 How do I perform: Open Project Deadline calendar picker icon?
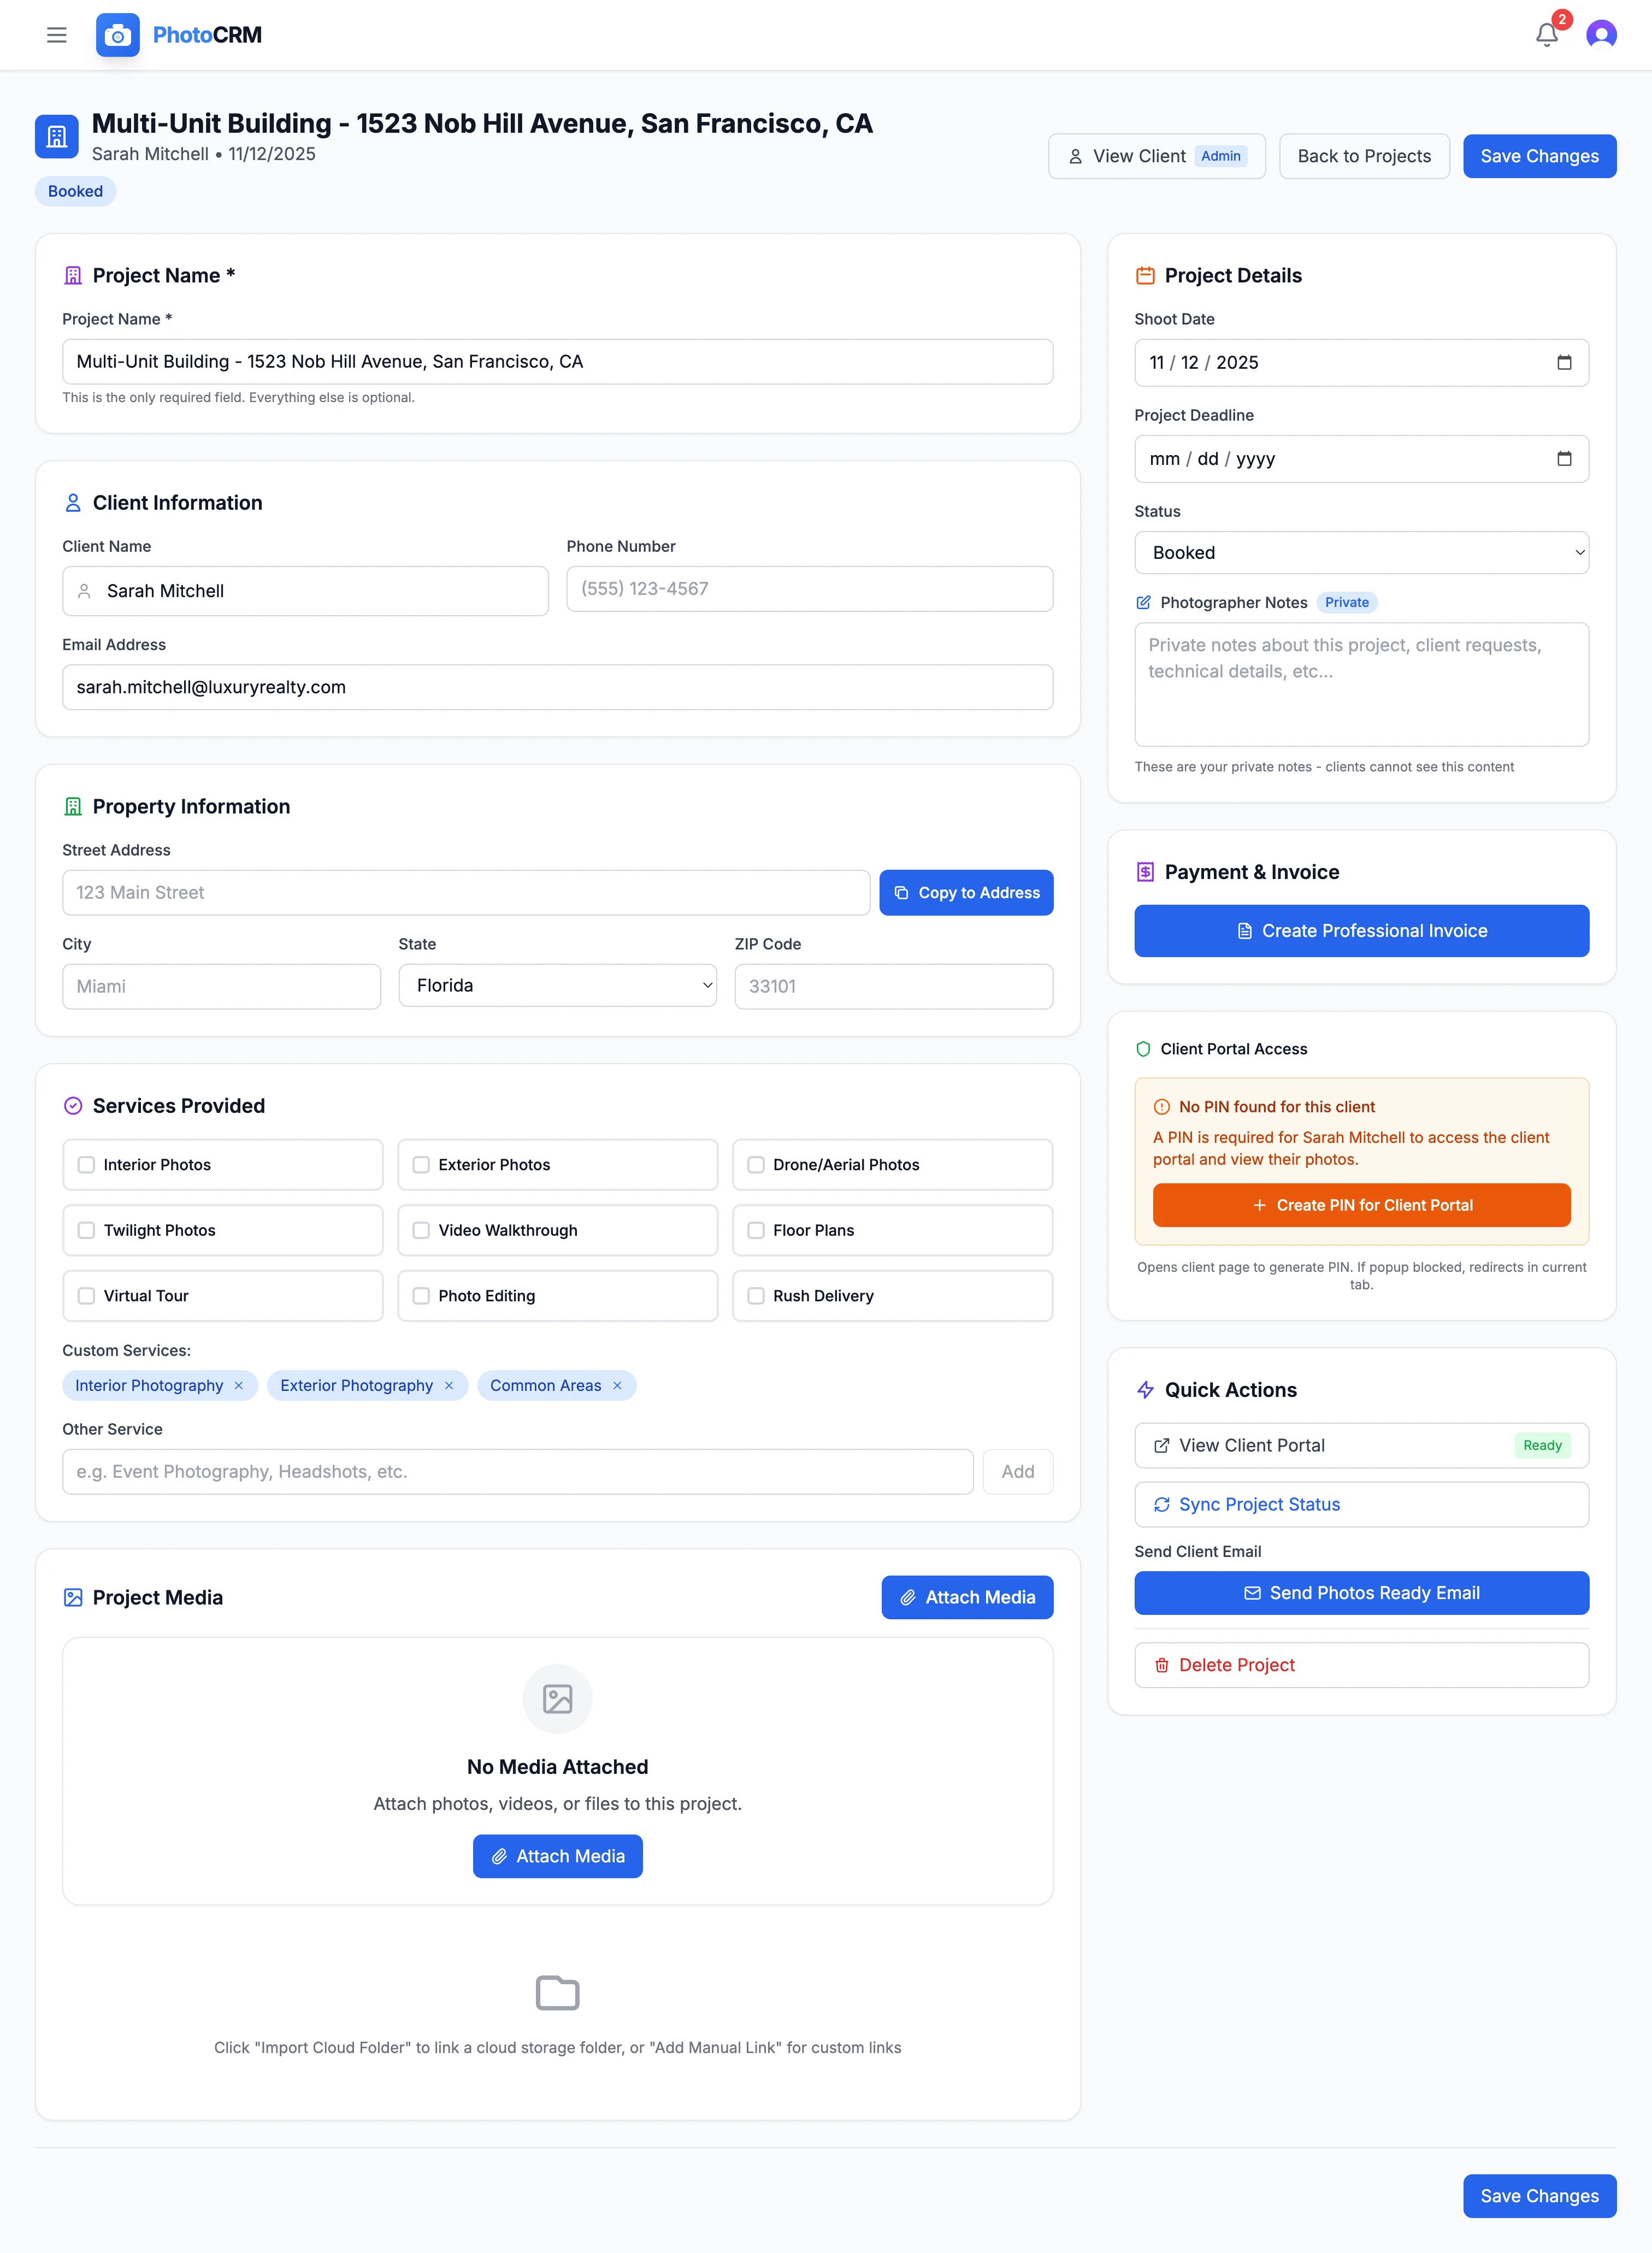click(1564, 458)
